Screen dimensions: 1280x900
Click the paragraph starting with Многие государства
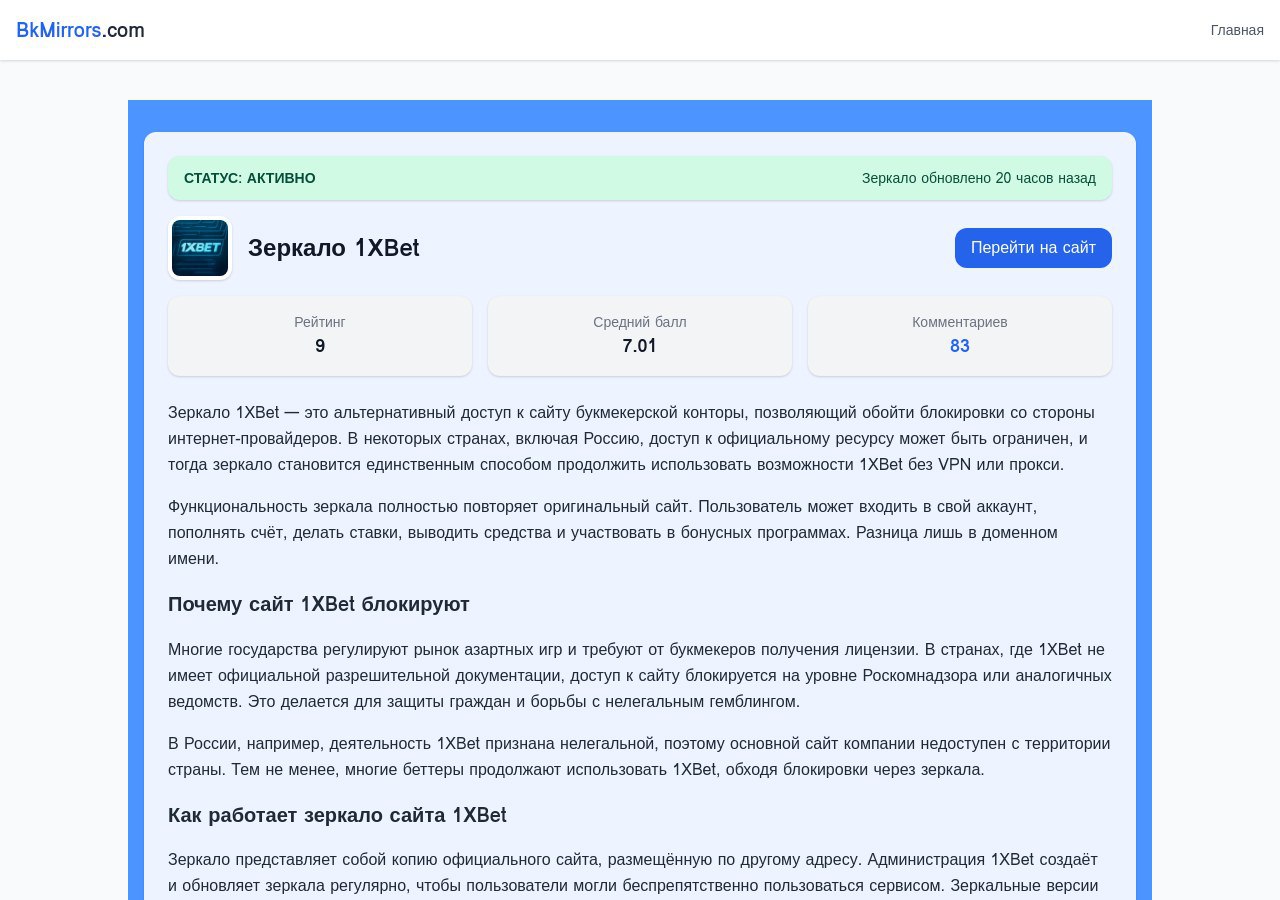tap(640, 675)
